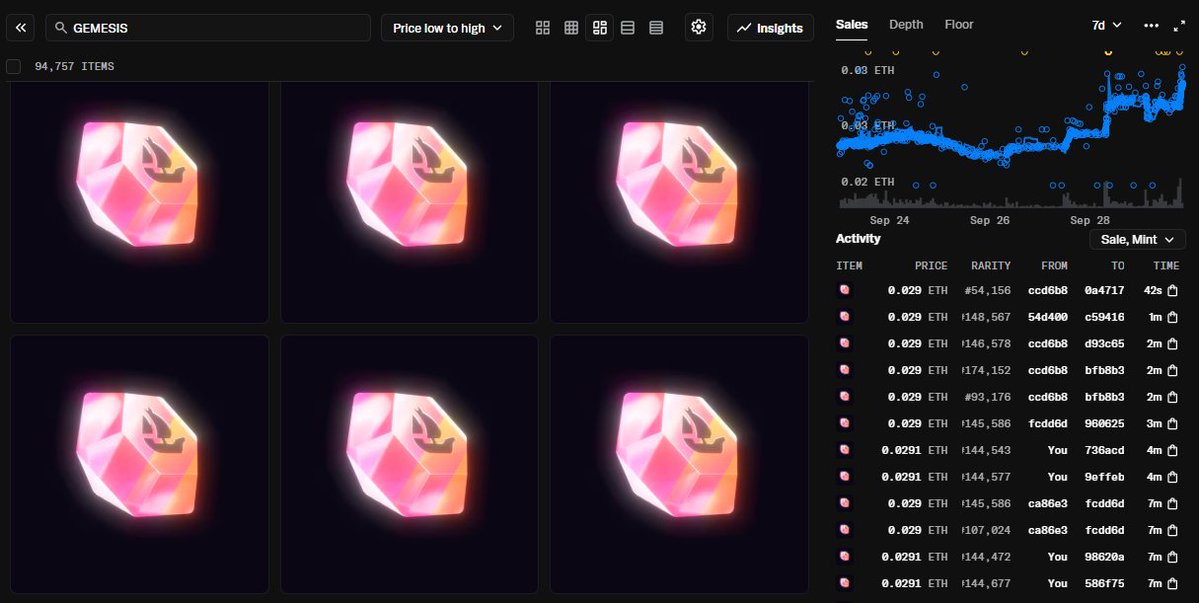Screen dimensions: 1199x603
Task: Click rarity value #54,156
Action: coord(988,290)
